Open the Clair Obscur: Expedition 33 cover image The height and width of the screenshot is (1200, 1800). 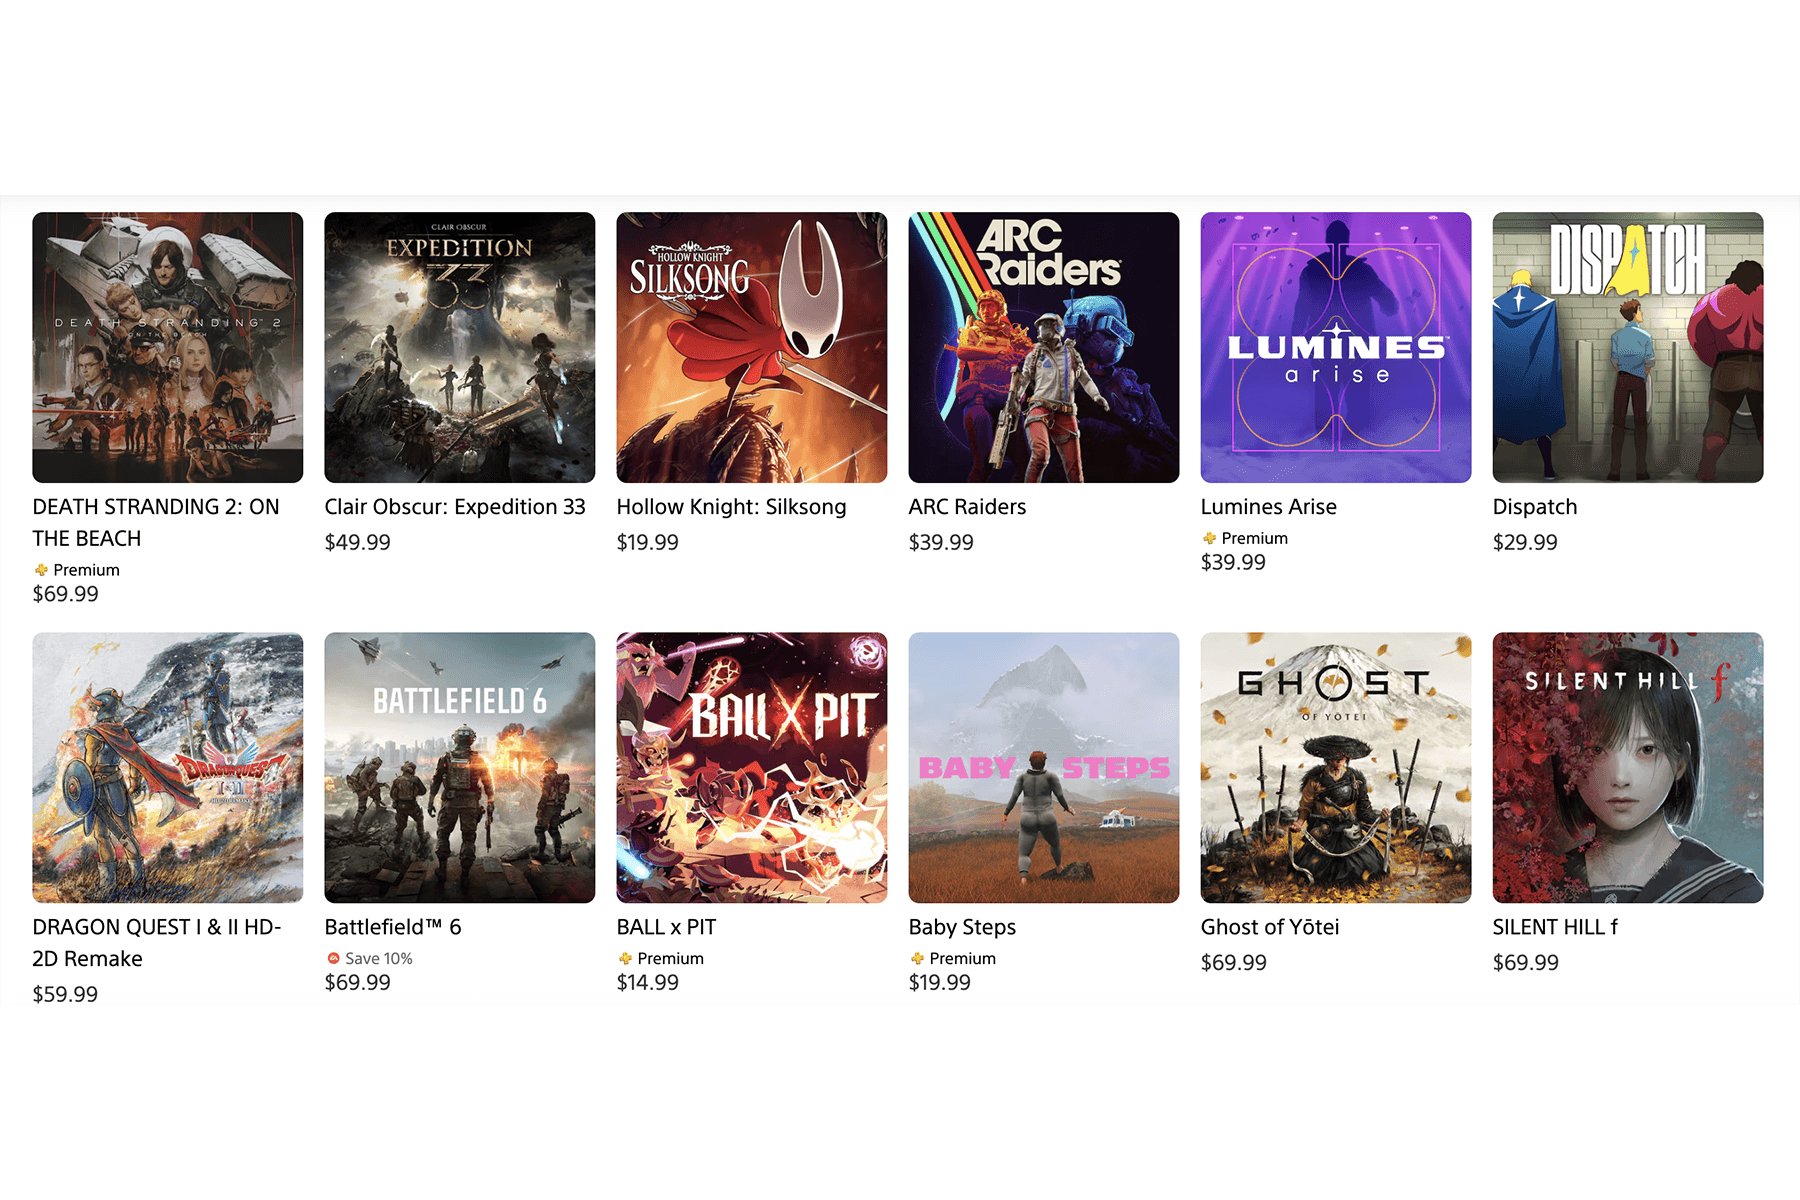pos(460,347)
